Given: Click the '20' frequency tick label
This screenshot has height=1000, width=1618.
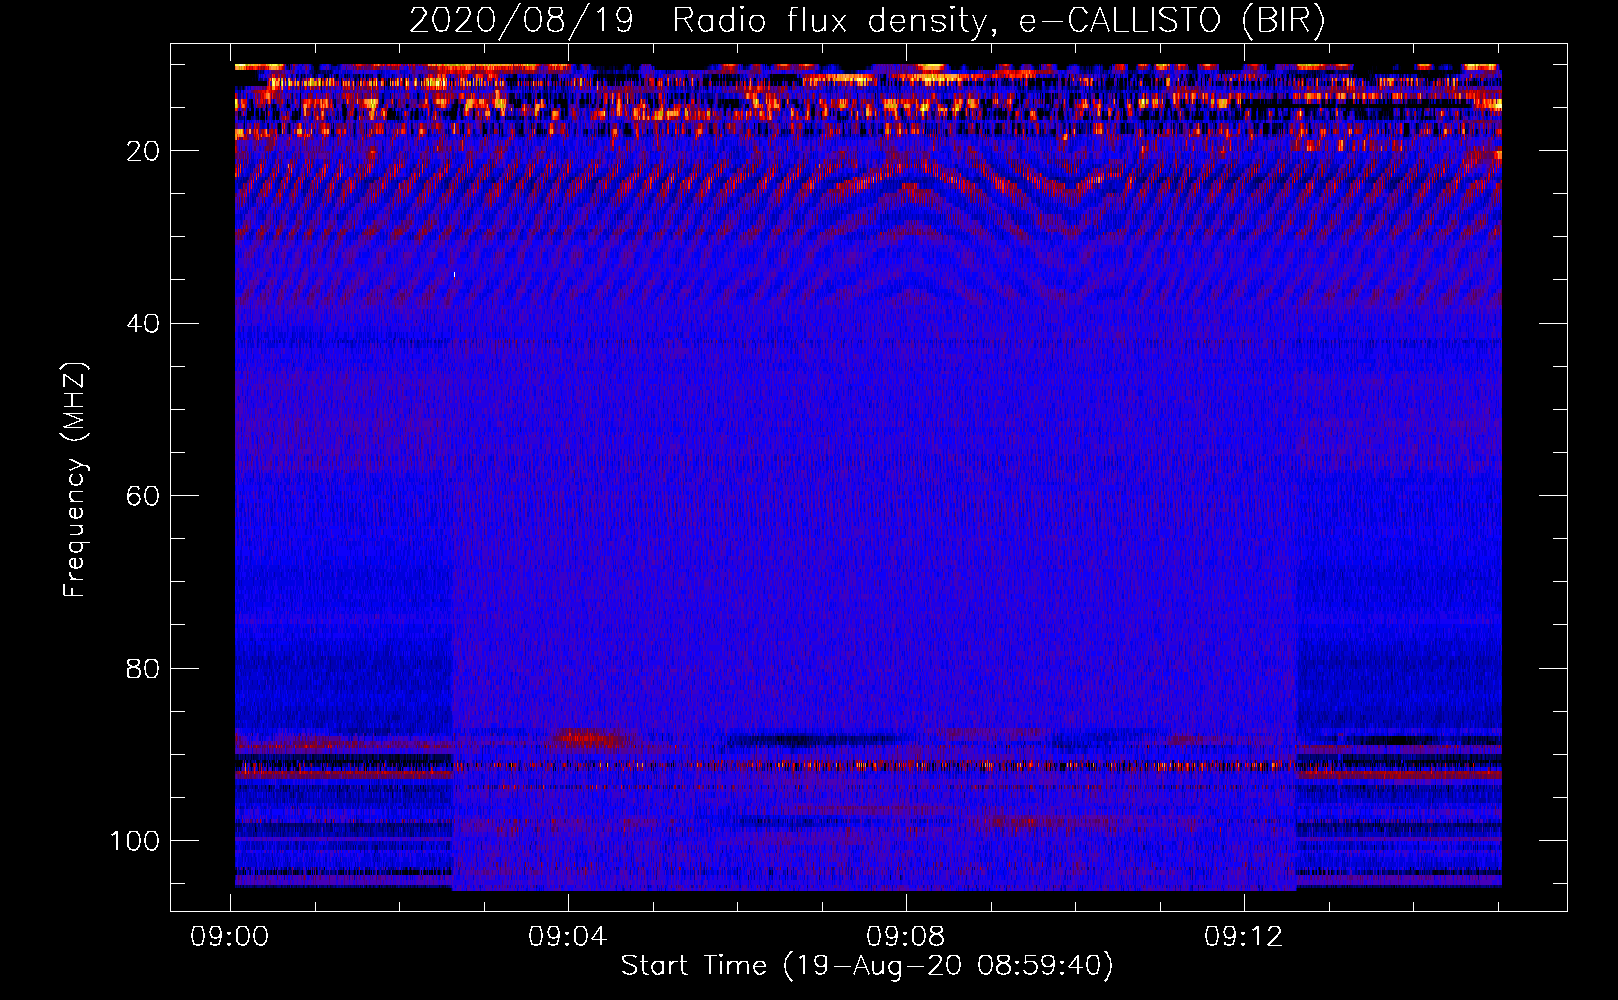Looking at the screenshot, I should tap(143, 151).
